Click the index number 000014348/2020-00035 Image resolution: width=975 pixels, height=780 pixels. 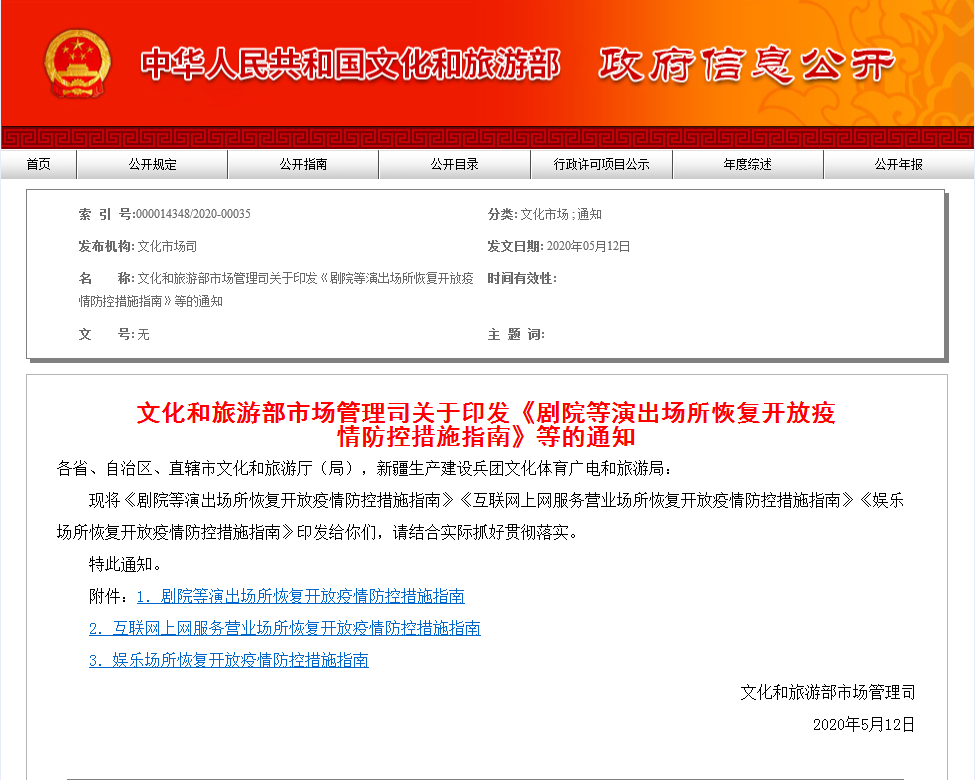click(x=192, y=215)
